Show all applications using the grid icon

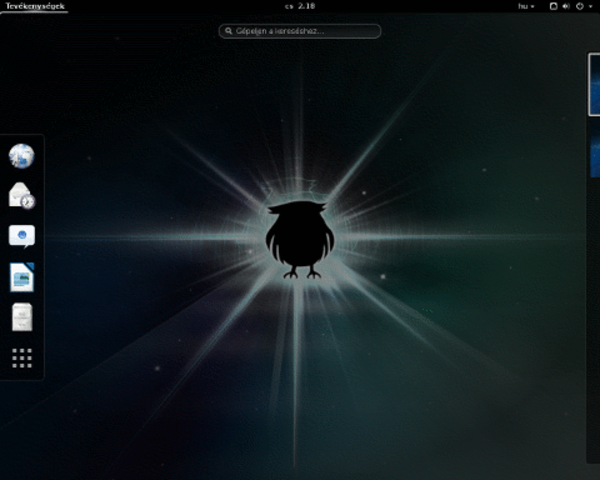click(22, 358)
